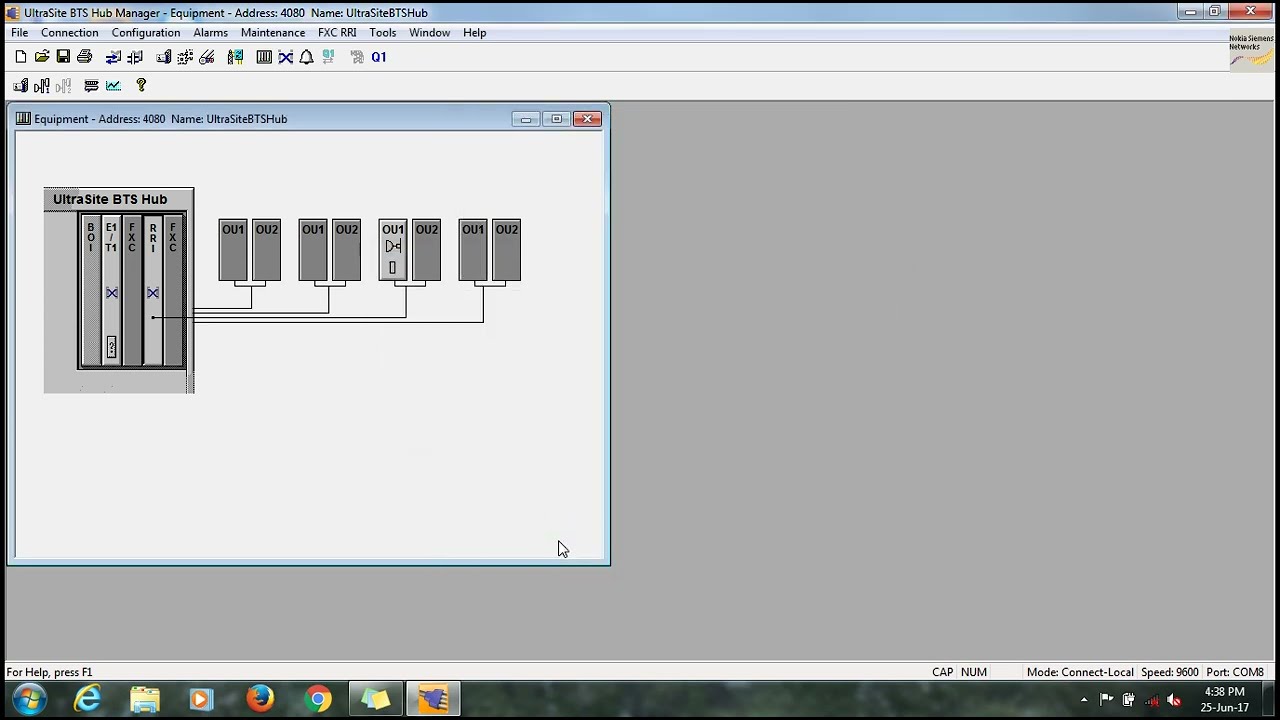Click the dotted nodes toolbar icon
1280x720 pixels.
pos(185,57)
